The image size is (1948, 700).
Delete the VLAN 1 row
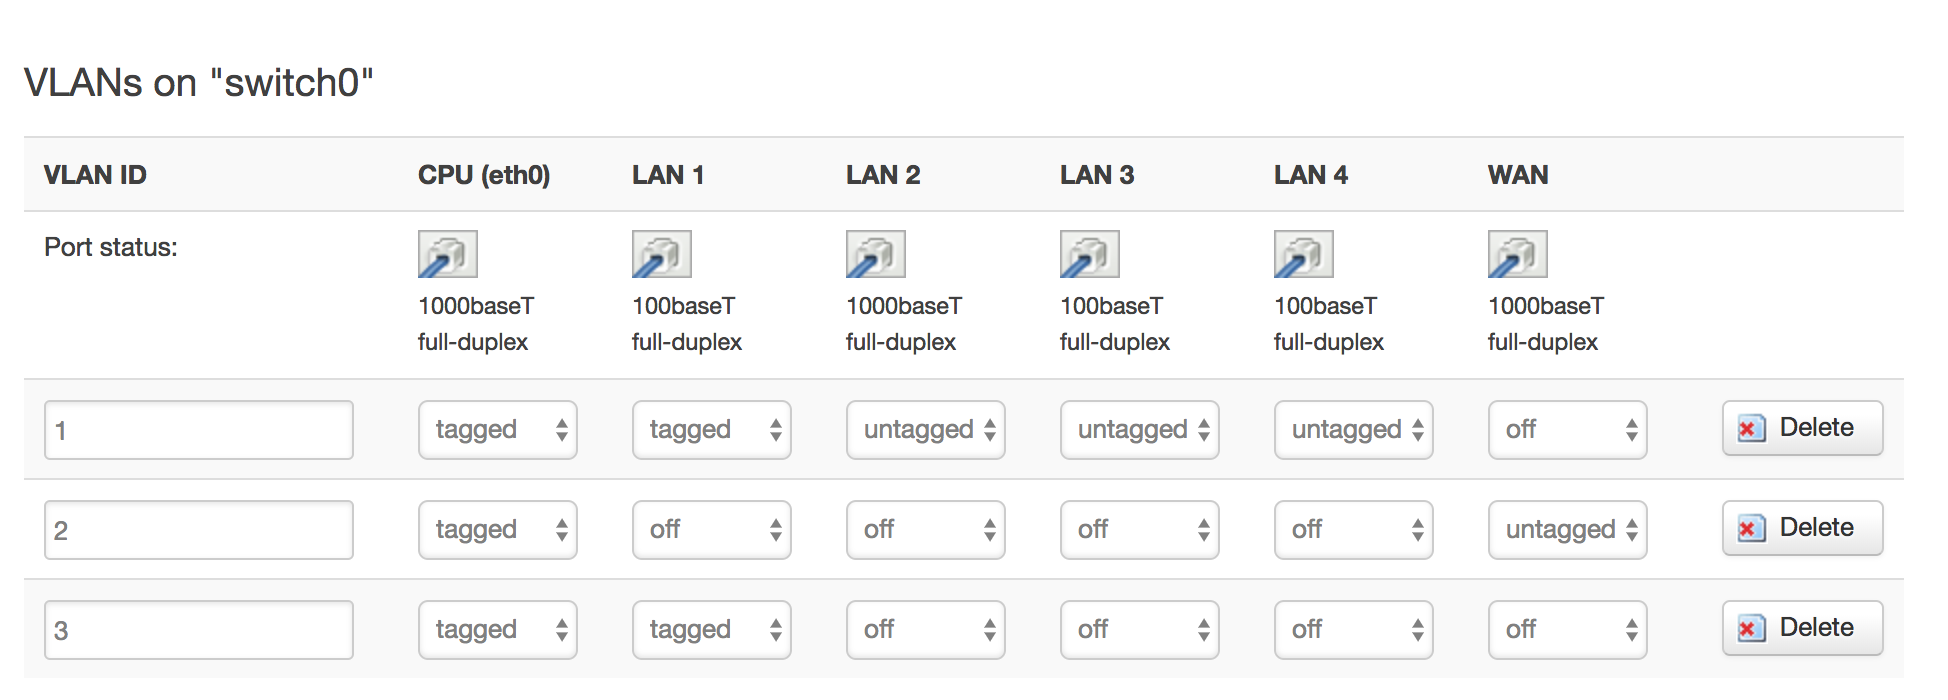pos(1802,428)
